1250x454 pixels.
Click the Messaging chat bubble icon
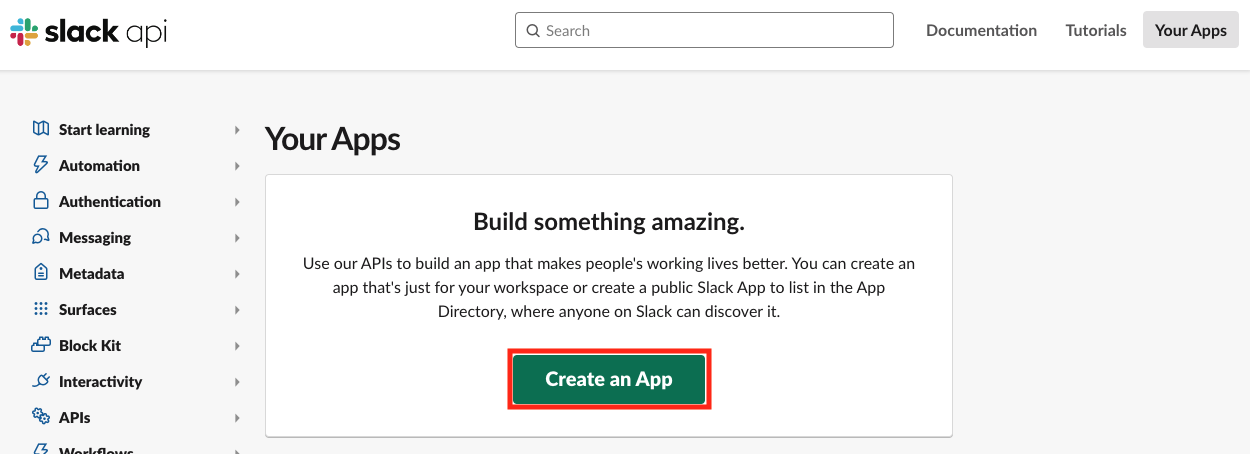pos(41,237)
